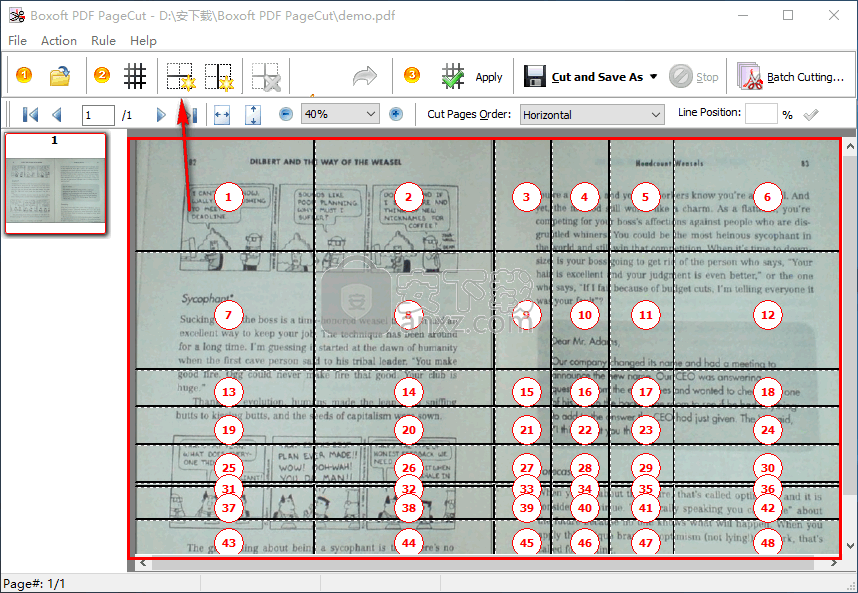Add a horizontal cut line

[181, 76]
